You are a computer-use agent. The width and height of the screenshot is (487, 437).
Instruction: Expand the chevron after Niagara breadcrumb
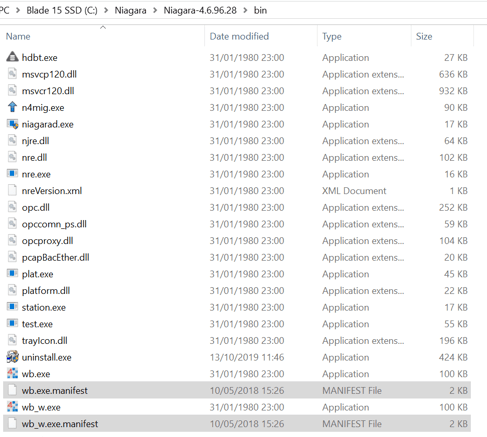pyautogui.click(x=155, y=11)
